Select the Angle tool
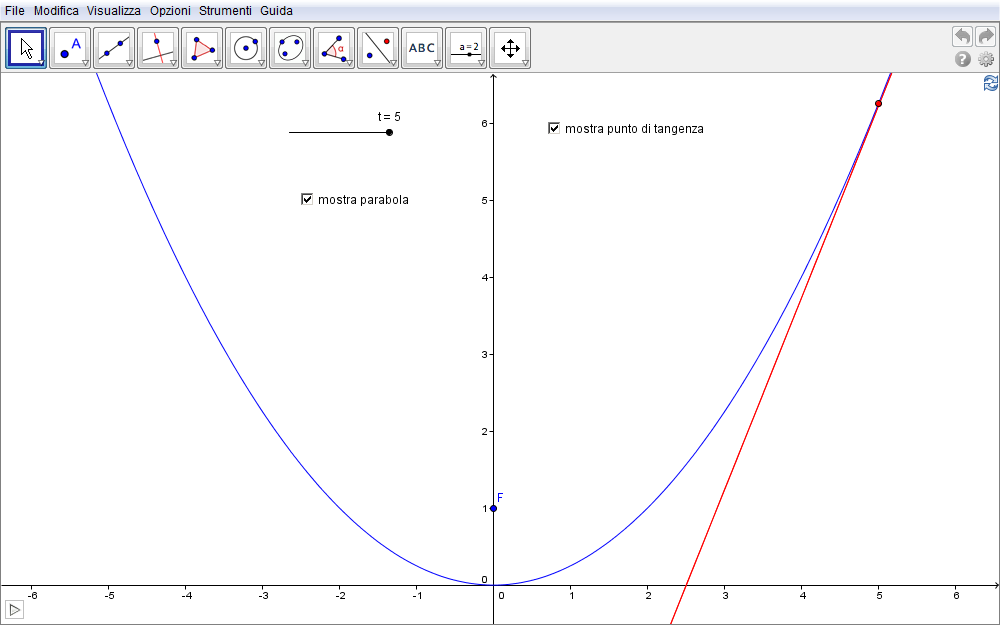The image size is (1000, 625). [x=334, y=48]
